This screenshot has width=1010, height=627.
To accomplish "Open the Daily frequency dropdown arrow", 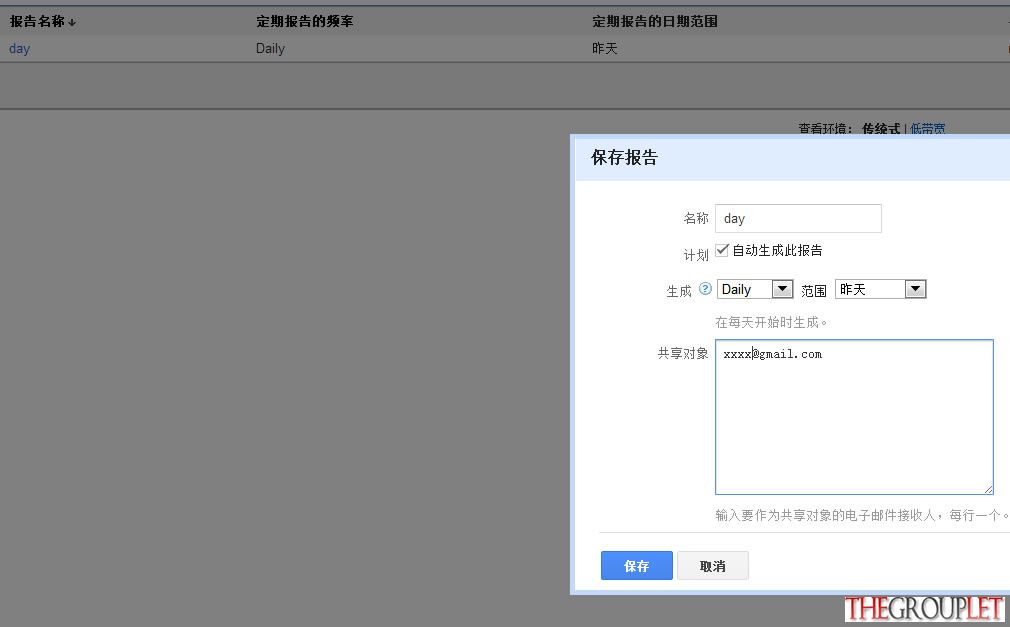I will pos(782,289).
